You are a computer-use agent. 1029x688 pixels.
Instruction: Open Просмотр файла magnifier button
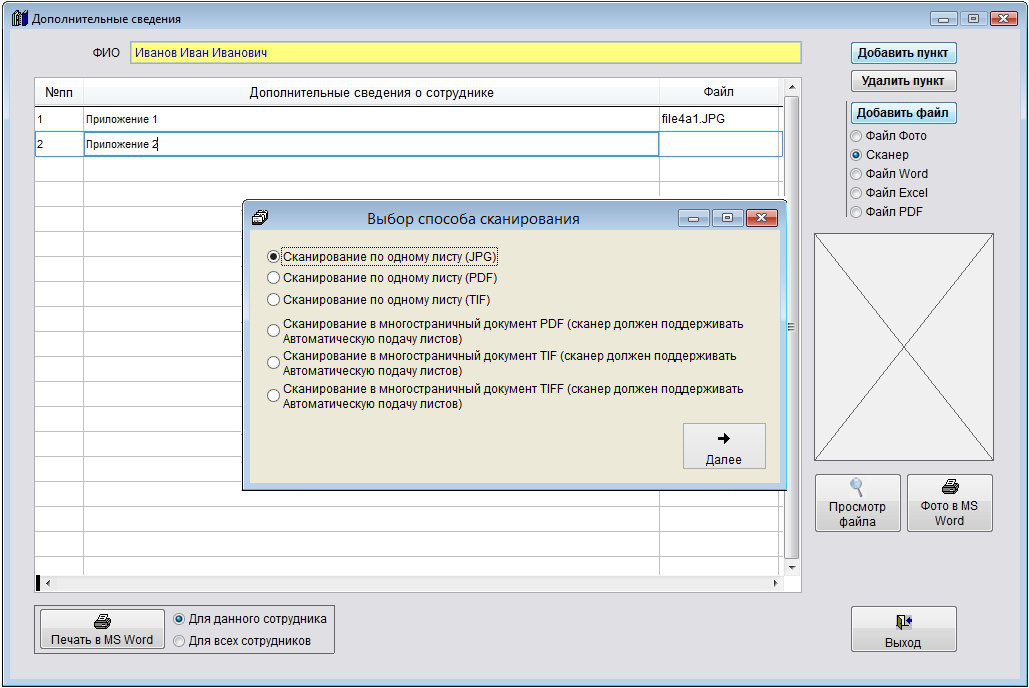click(x=857, y=502)
